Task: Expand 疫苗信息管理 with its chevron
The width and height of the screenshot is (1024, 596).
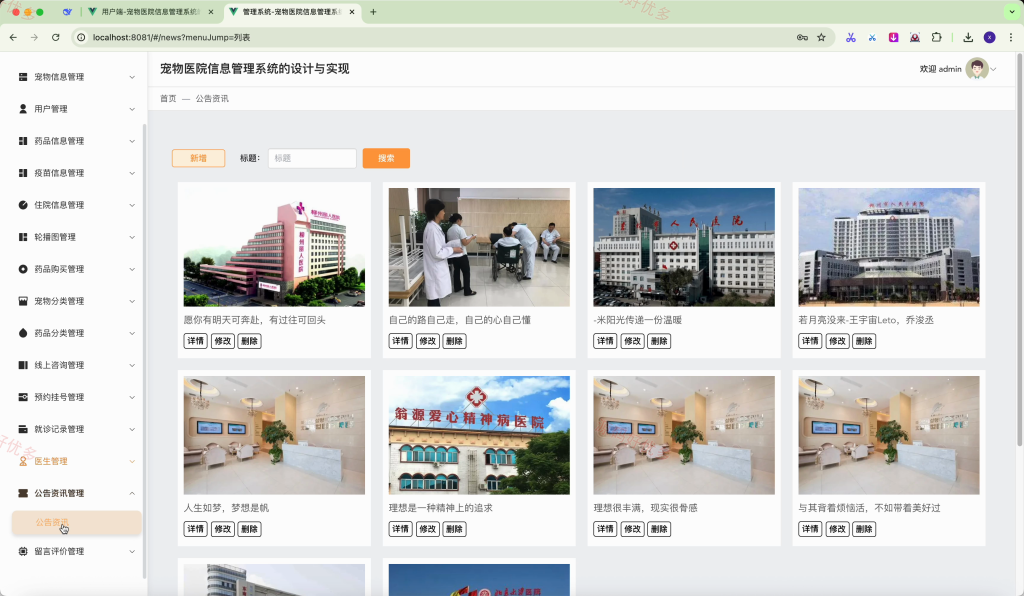Action: (132, 173)
